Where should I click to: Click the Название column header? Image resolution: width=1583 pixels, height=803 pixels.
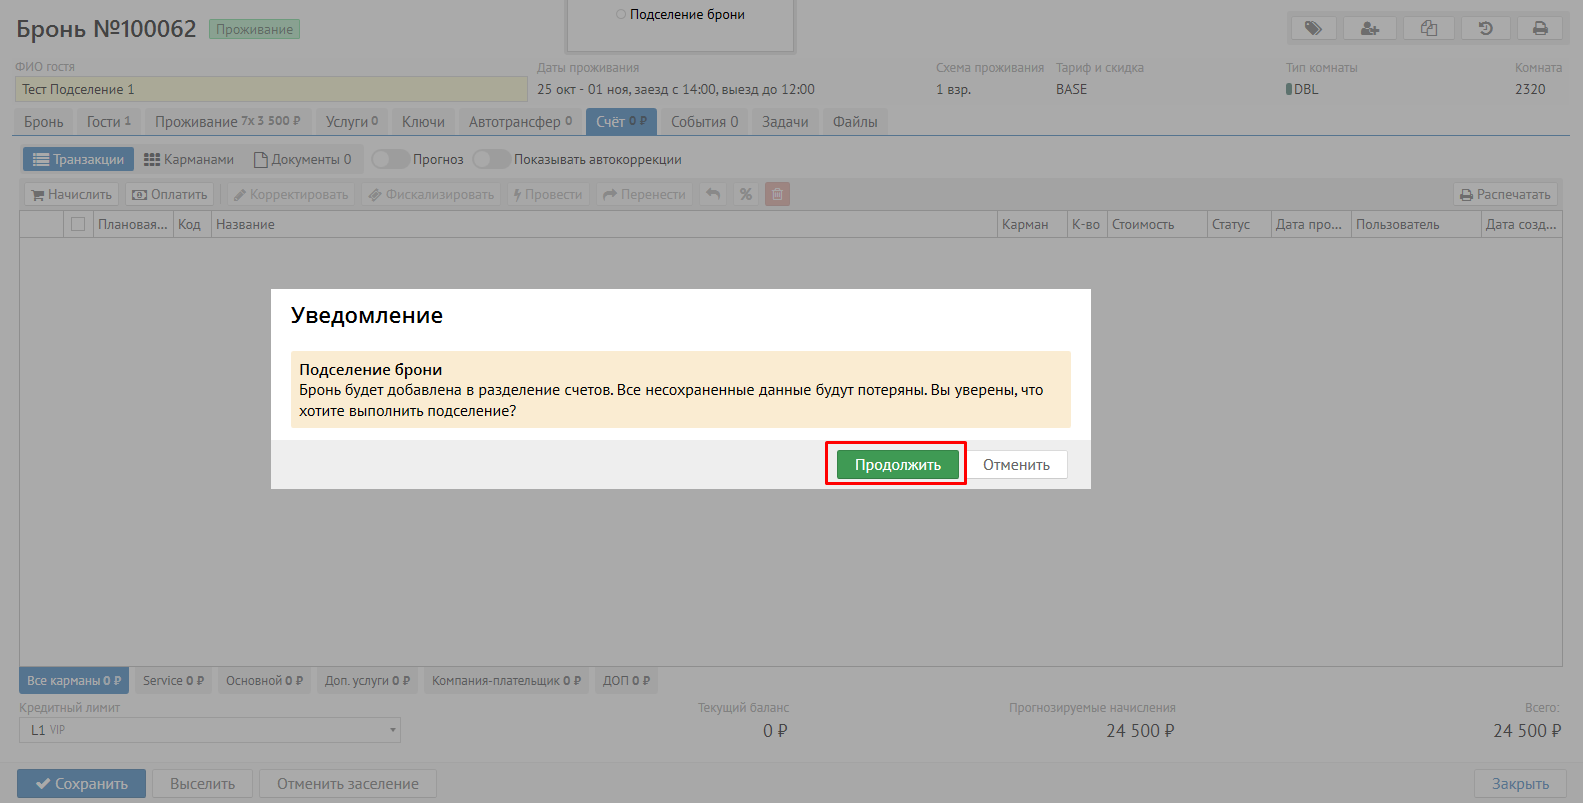(604, 224)
